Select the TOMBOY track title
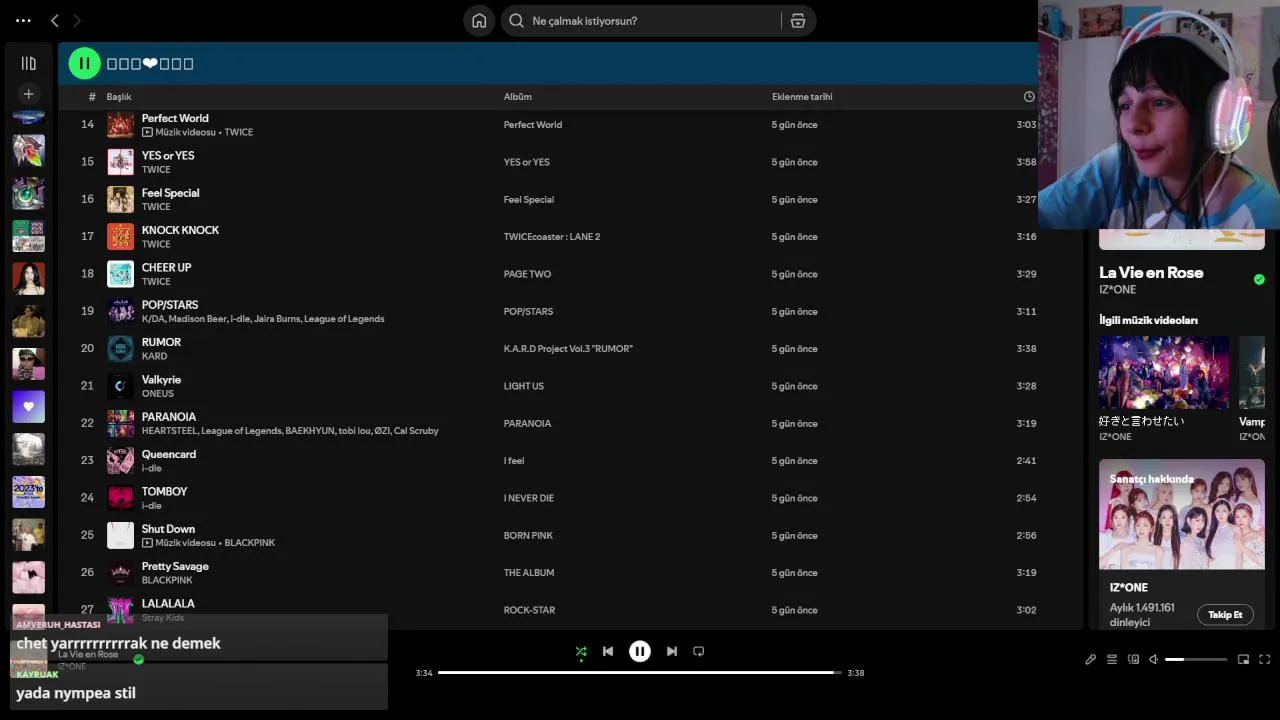 click(164, 491)
